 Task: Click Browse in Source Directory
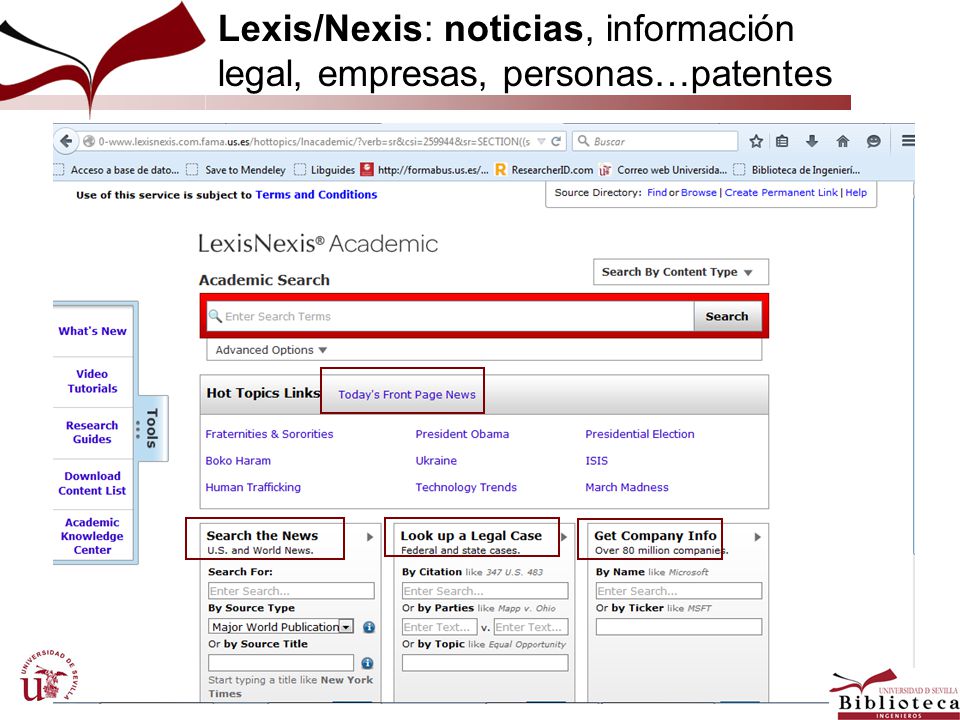[699, 192]
